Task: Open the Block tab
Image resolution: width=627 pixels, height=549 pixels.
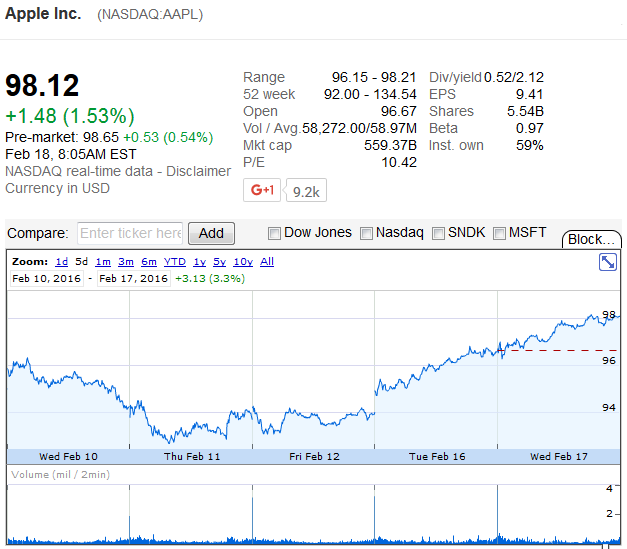Action: pyautogui.click(x=591, y=239)
